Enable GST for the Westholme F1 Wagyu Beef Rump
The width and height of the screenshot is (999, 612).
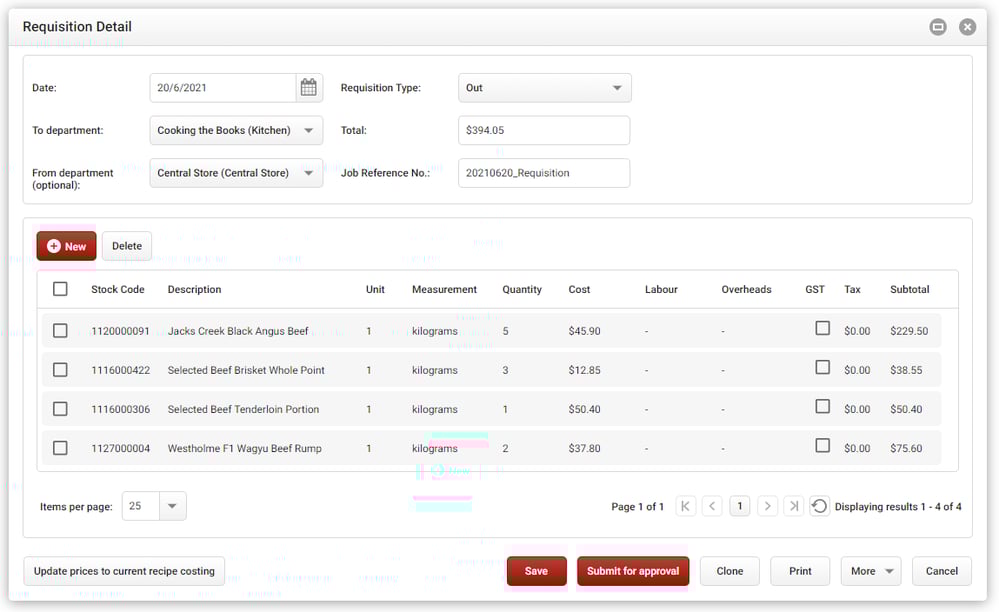(x=822, y=446)
